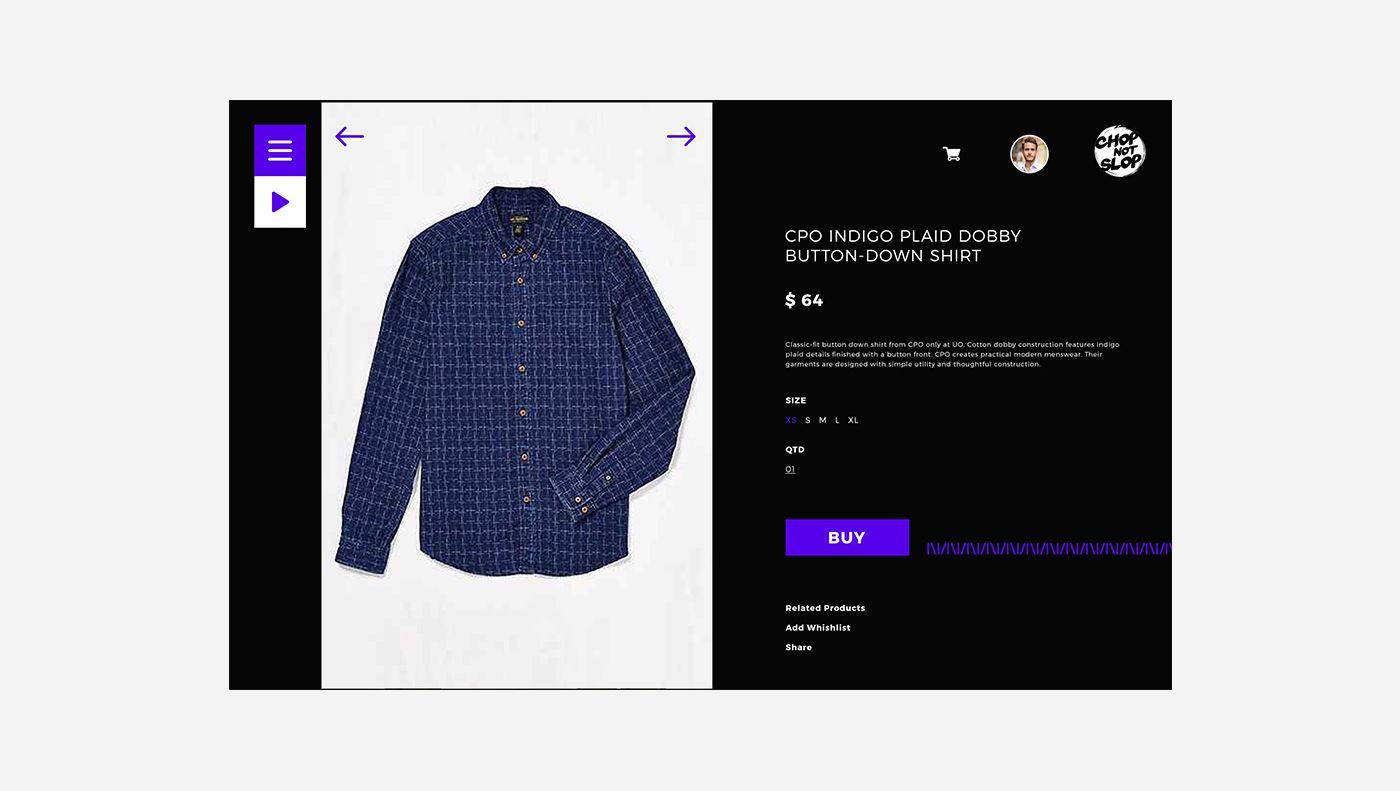The width and height of the screenshot is (1400, 791).
Task: Change the quantity value 01
Action: click(x=790, y=469)
